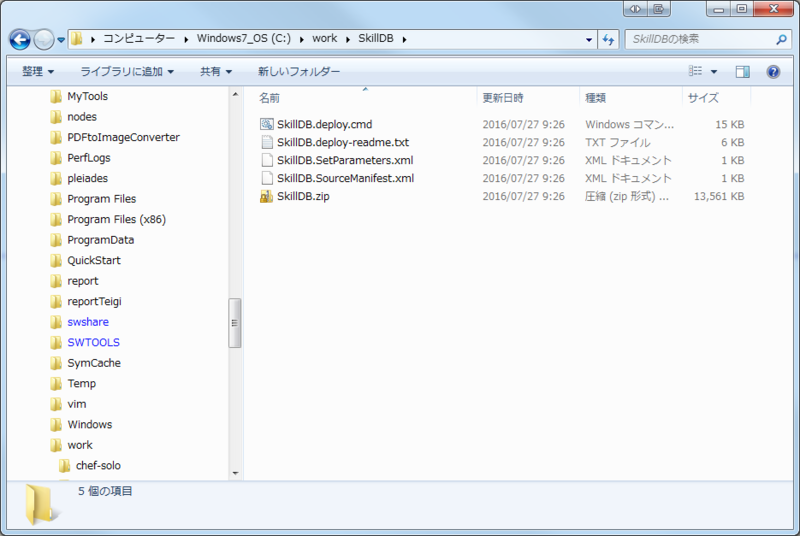Select SkillDB.deploy.cmd file icon
The width and height of the screenshot is (800, 536).
point(267,124)
